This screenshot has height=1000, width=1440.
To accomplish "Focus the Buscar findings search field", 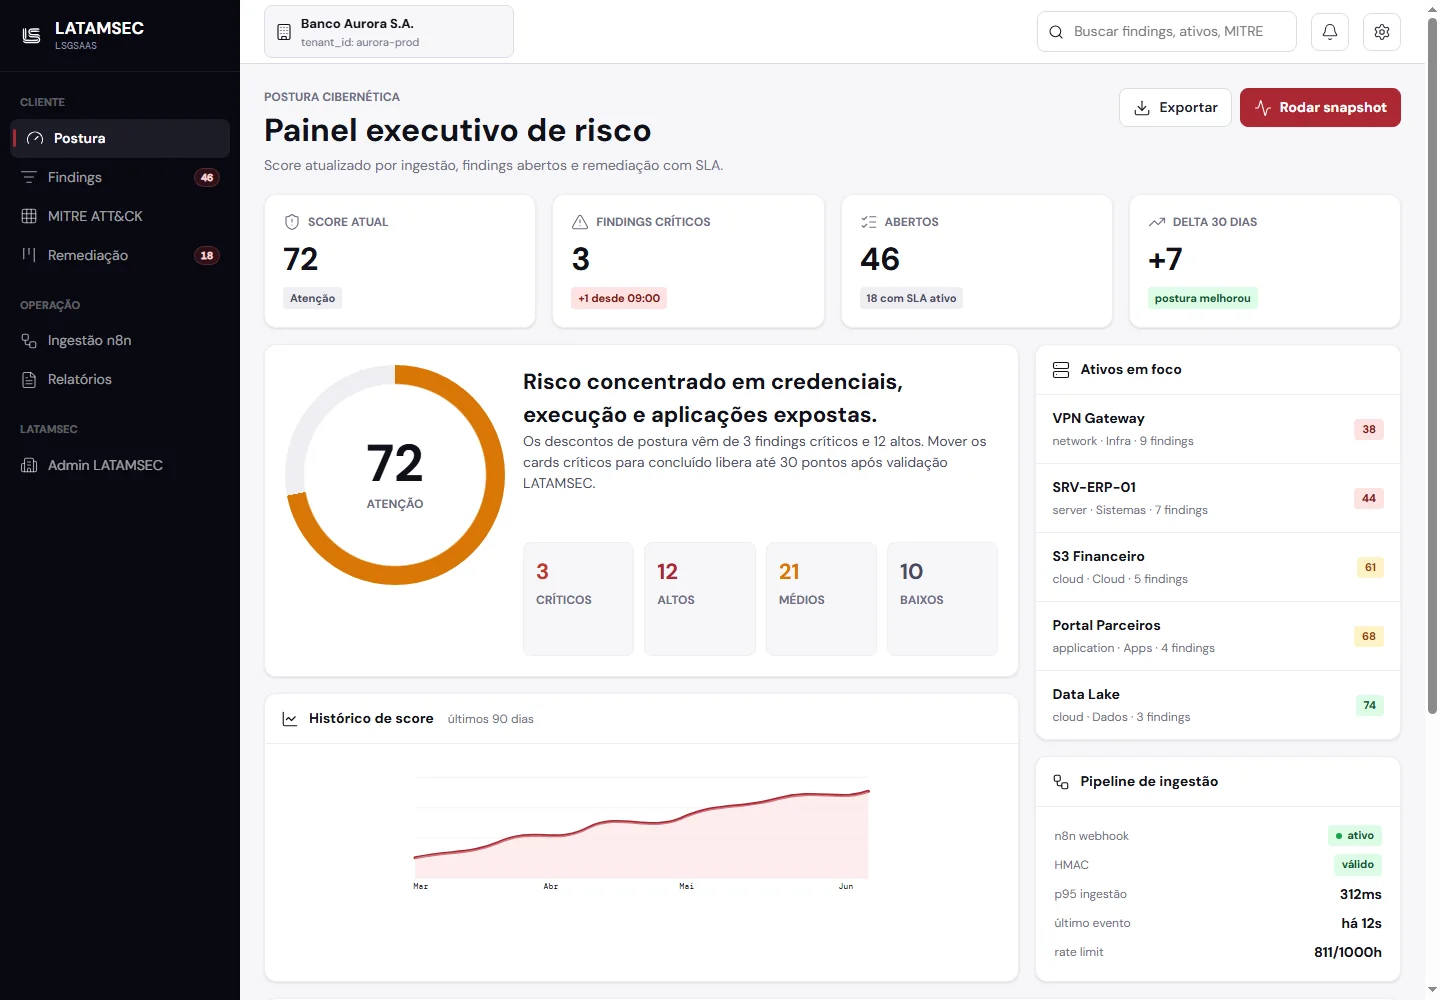I will coord(1167,32).
